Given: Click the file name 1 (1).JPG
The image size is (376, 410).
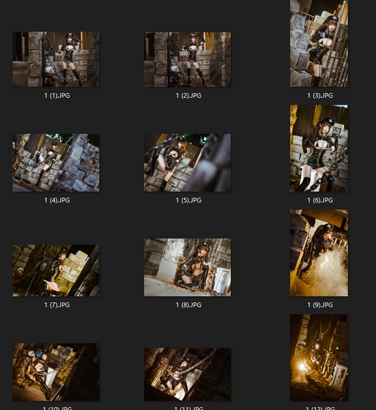Looking at the screenshot, I should coord(57,95).
